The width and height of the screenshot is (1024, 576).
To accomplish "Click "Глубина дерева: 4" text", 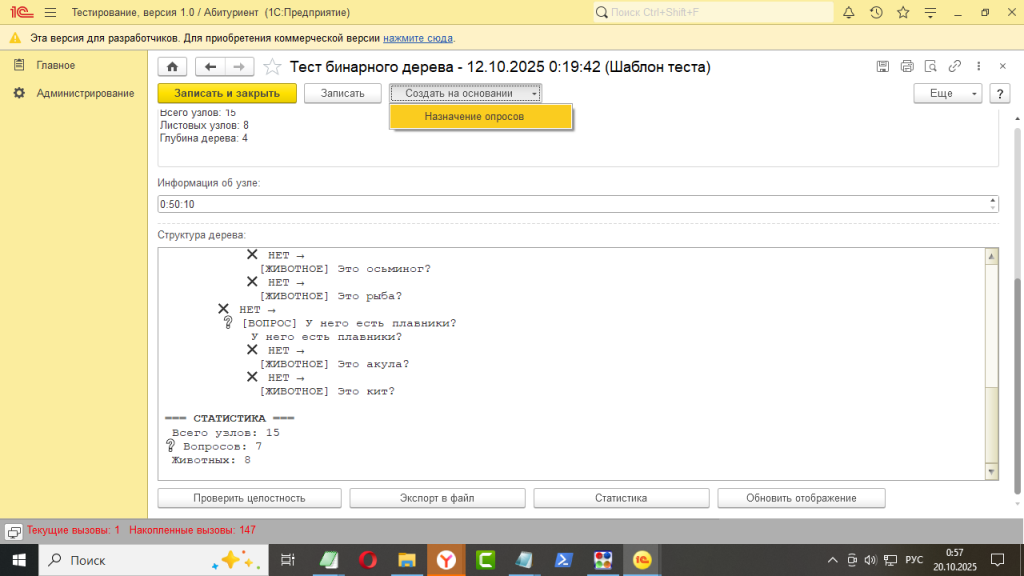I will coord(204,138).
